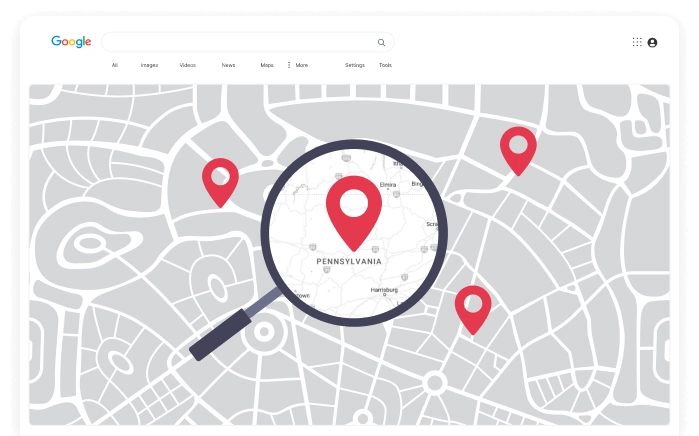Open the search Tools link
Screen dimensions: 699x436
[385, 65]
